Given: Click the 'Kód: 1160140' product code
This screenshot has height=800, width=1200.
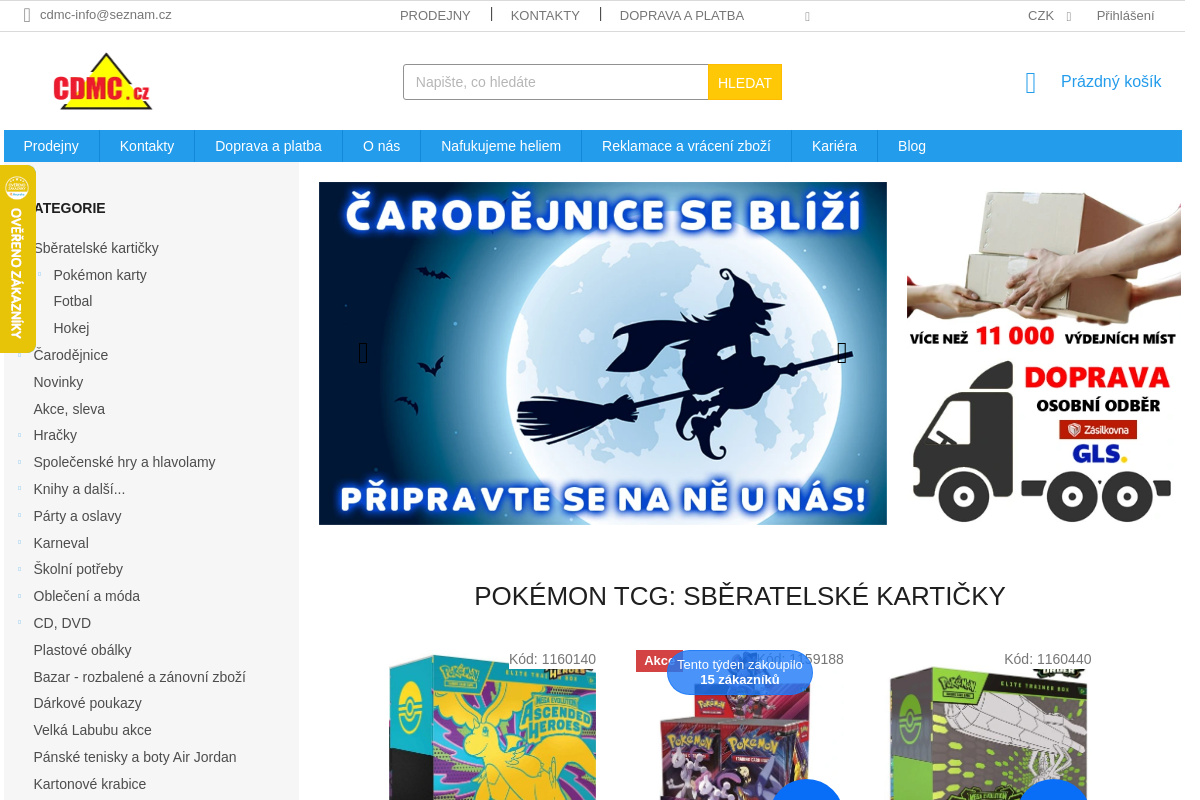Looking at the screenshot, I should click(552, 659).
